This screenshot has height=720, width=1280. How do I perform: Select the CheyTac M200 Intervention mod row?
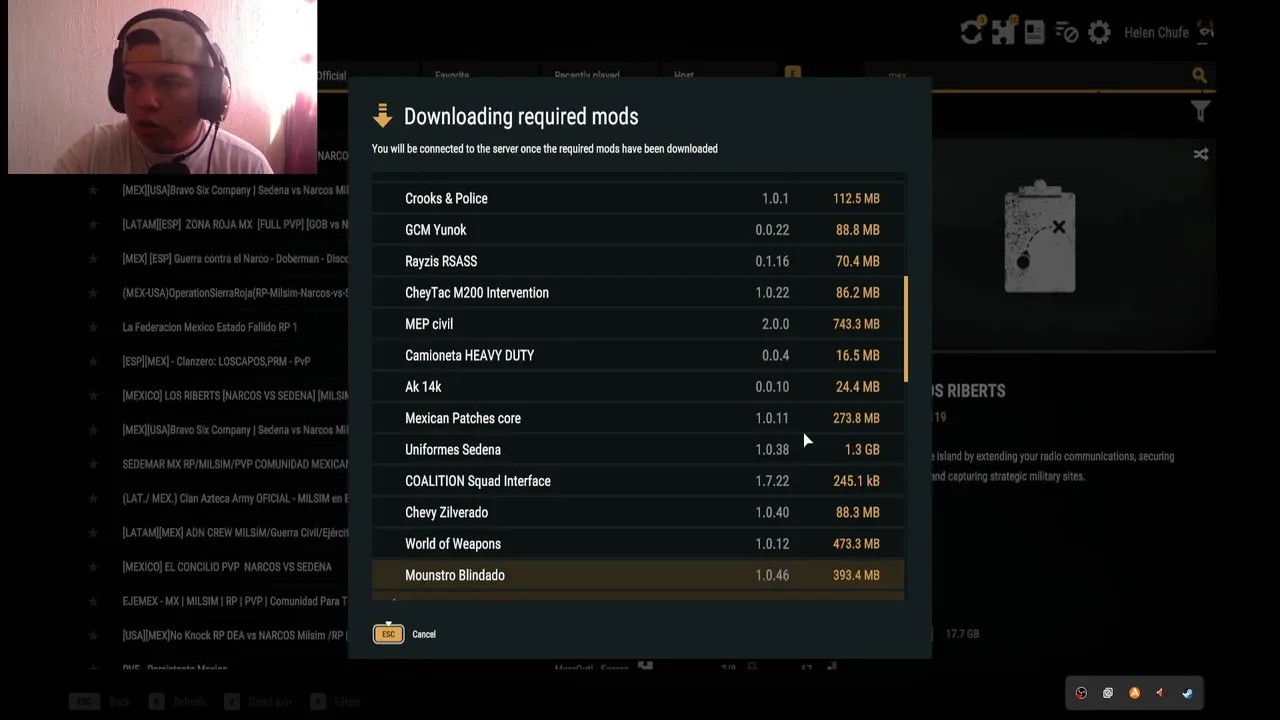638,292
